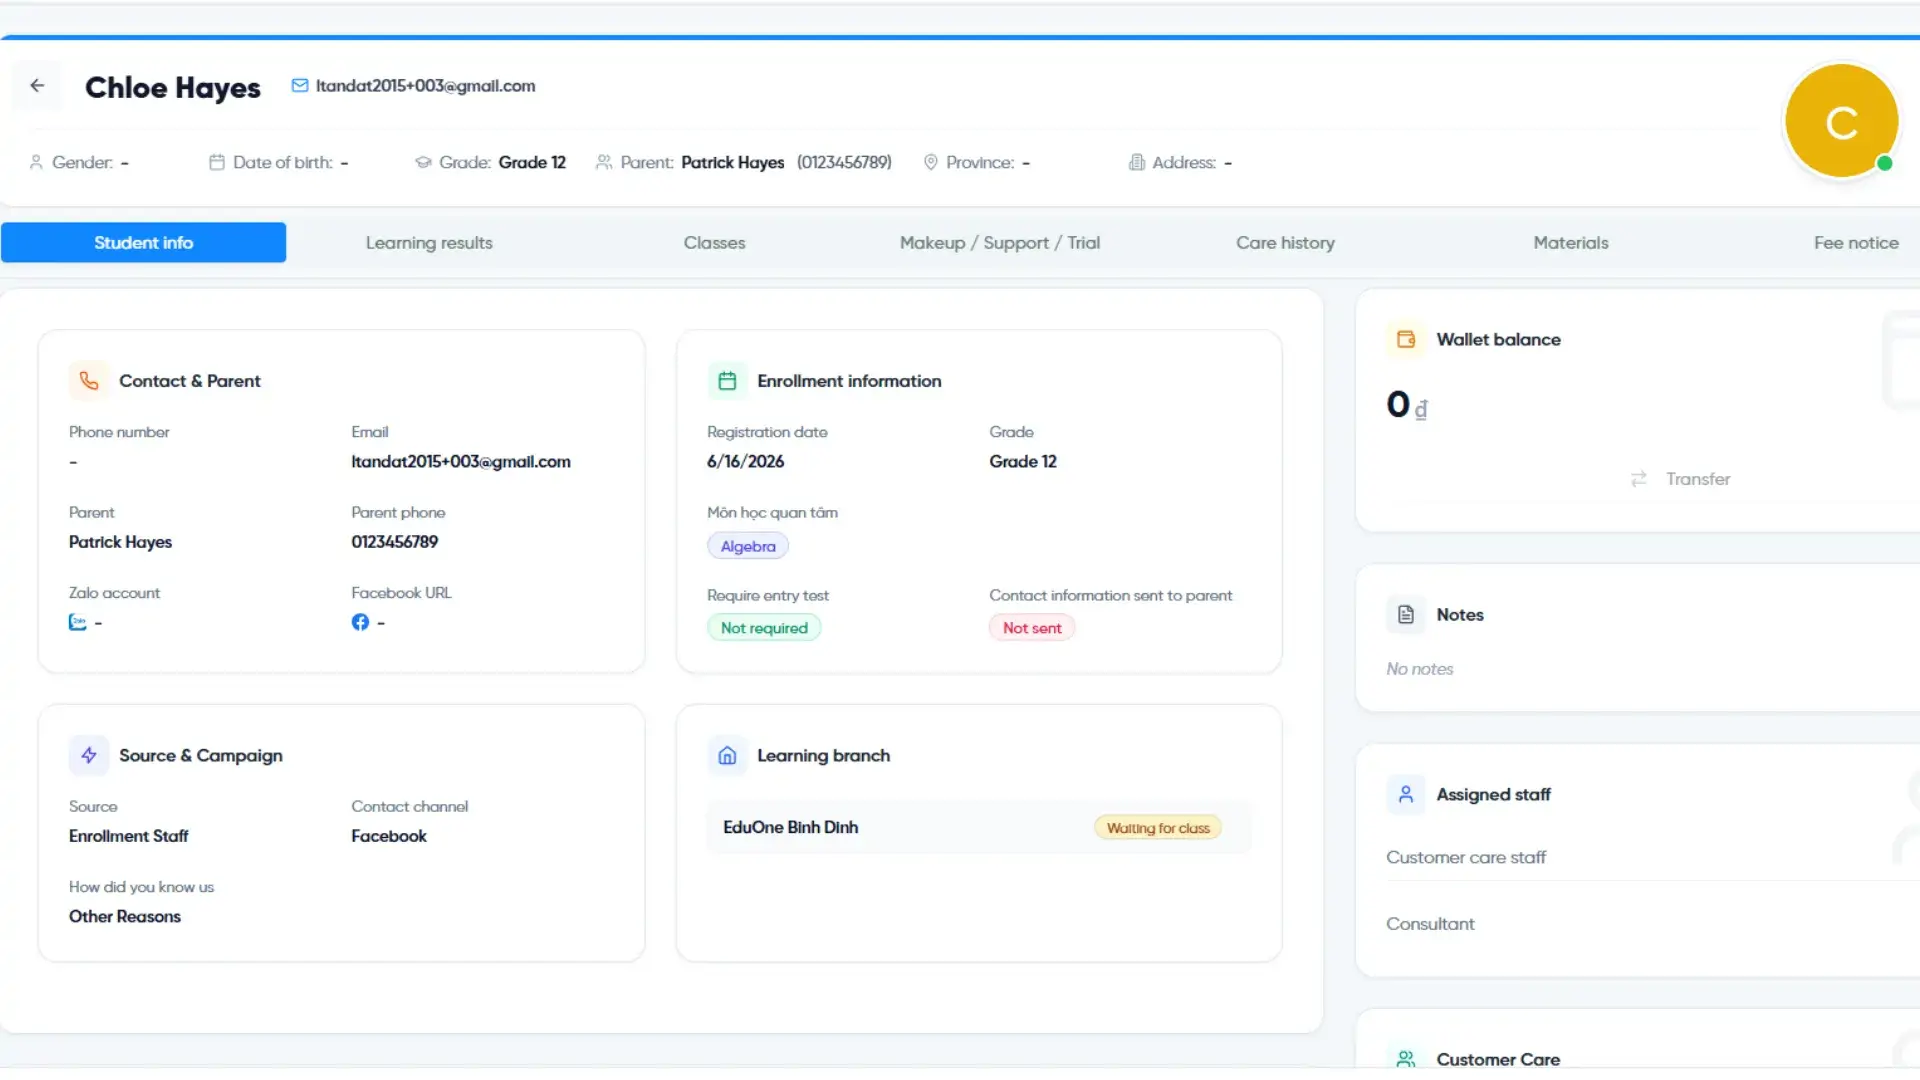Click the EduOne Binh Dinh branch row
Screen dimensions: 1920x1080
(x=979, y=828)
